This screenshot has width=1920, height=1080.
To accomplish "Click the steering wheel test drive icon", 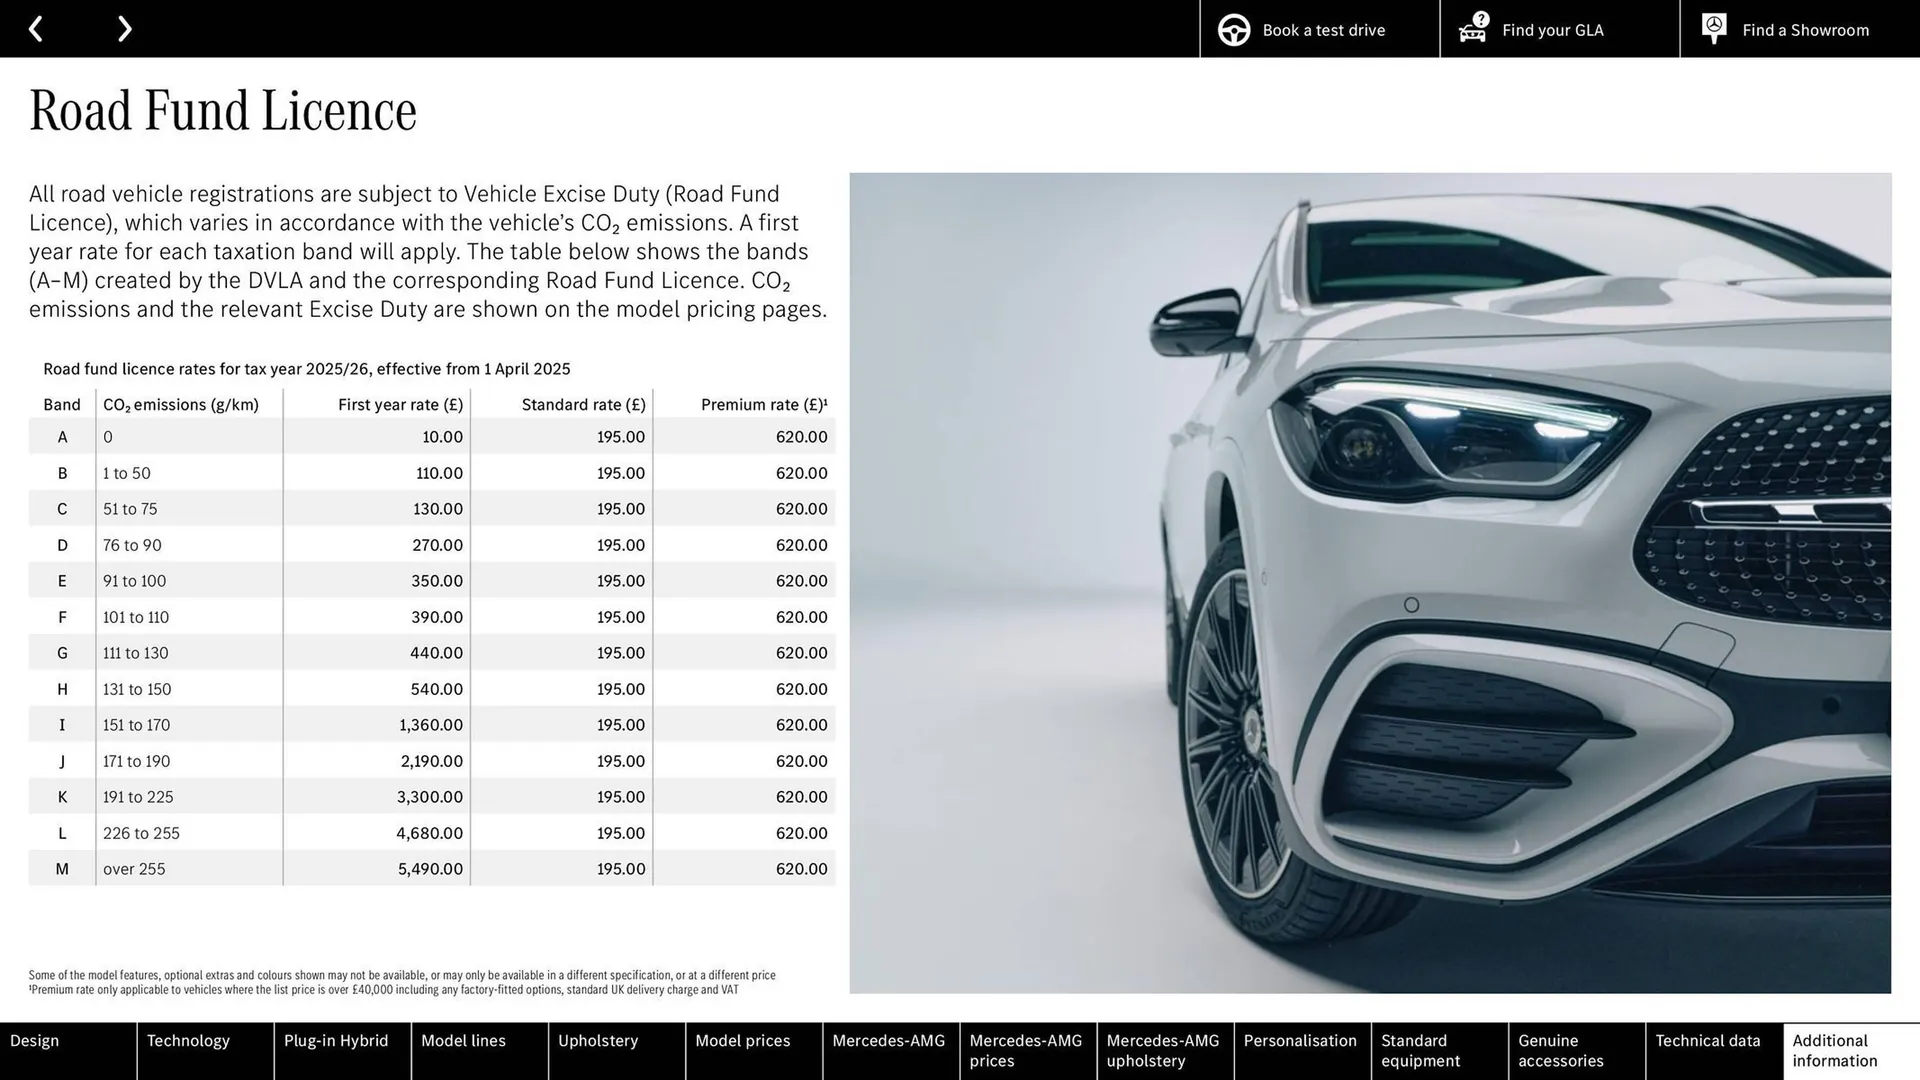I will point(1233,29).
